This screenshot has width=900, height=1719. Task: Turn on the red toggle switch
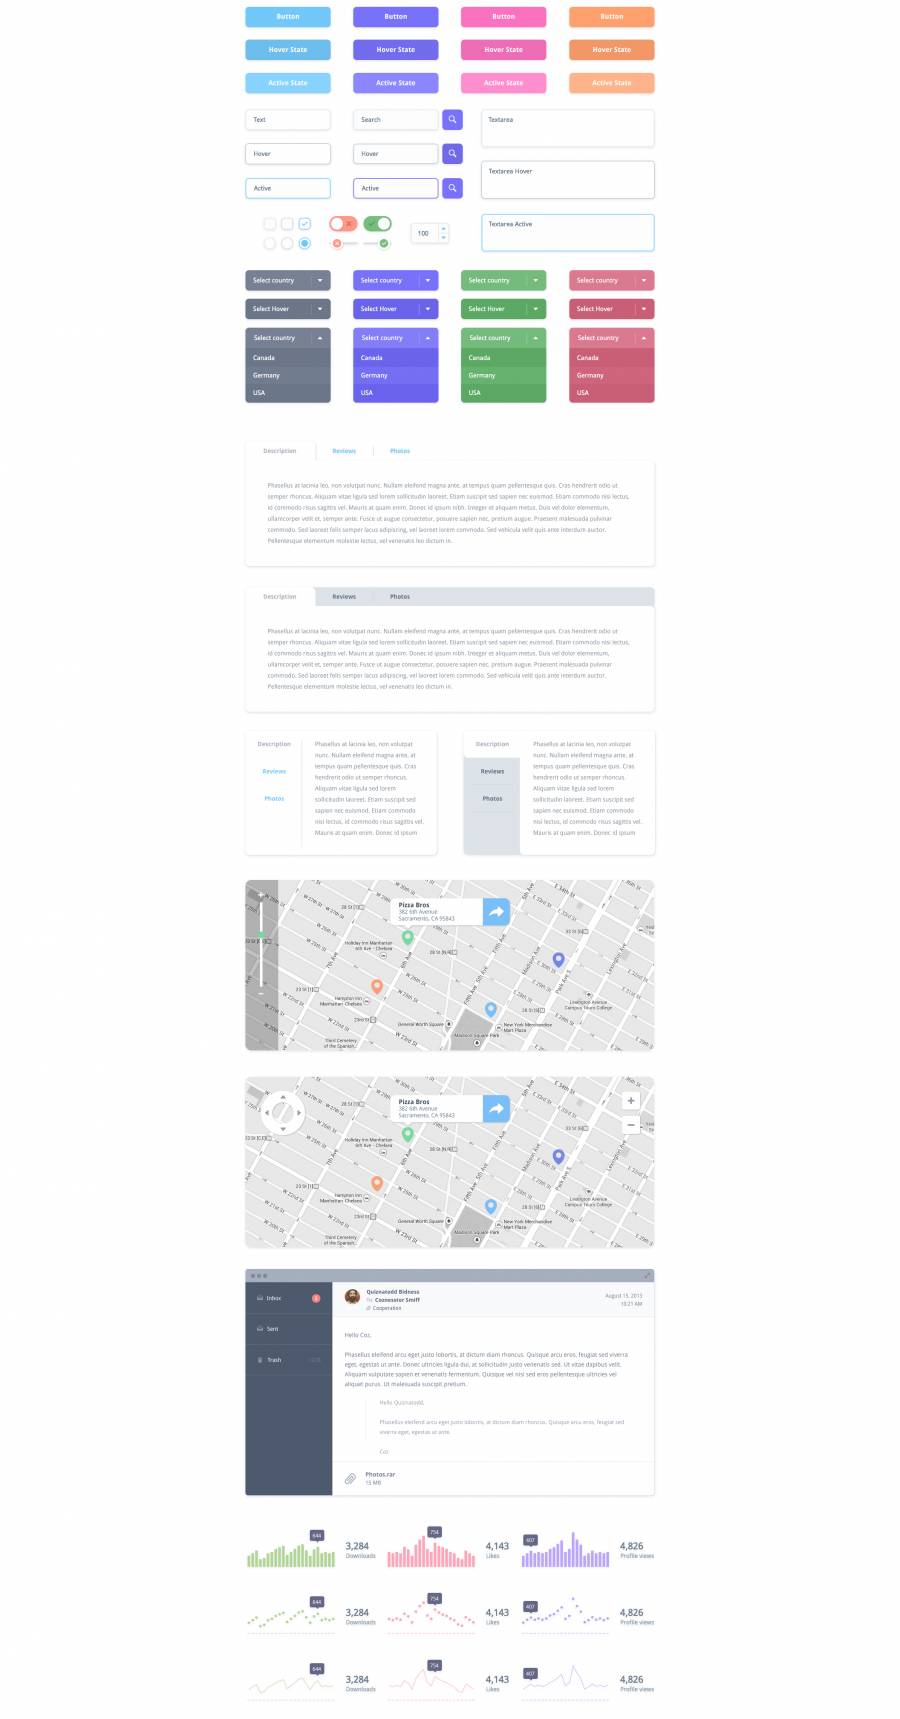(x=343, y=224)
